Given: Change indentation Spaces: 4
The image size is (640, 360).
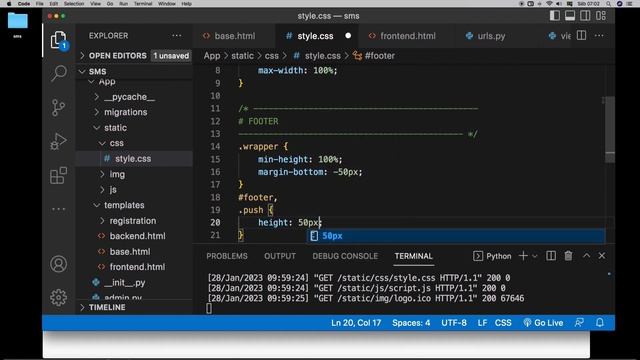Looking at the screenshot, I should [x=411, y=323].
